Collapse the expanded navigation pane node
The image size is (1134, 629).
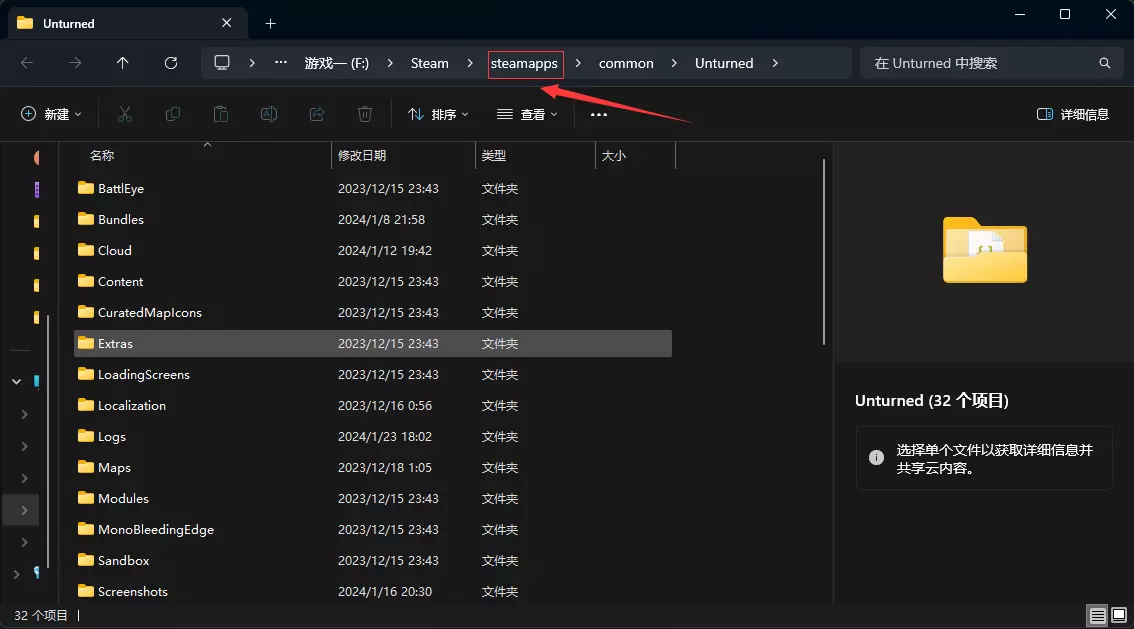click(x=17, y=381)
